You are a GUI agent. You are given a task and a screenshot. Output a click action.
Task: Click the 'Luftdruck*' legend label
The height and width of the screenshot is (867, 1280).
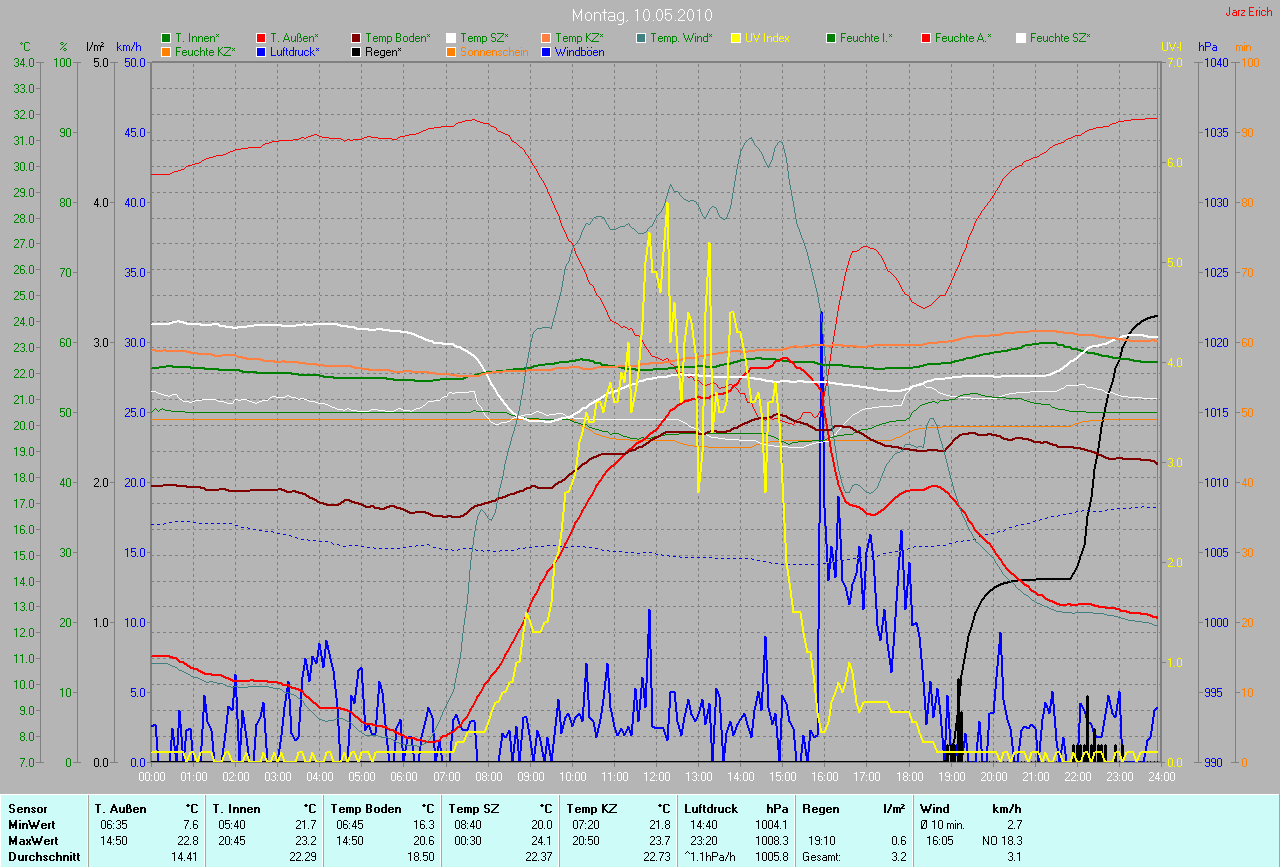click(295, 51)
